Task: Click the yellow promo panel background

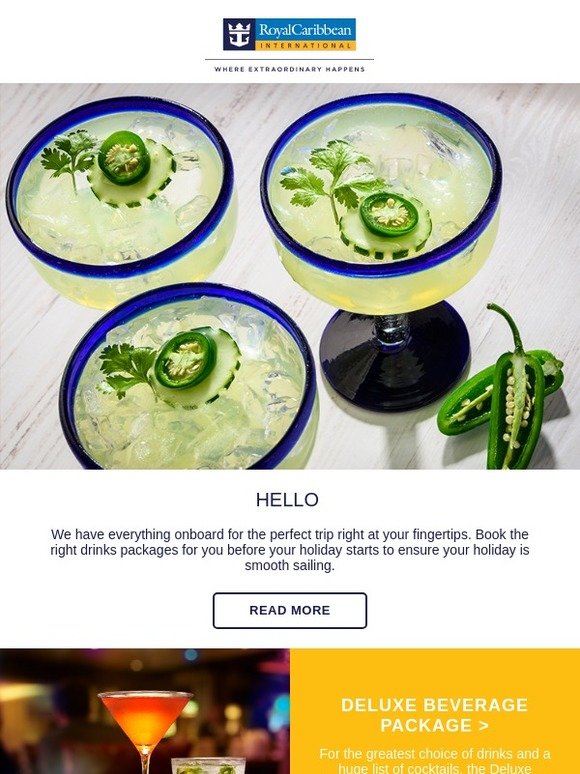Action: point(434,671)
